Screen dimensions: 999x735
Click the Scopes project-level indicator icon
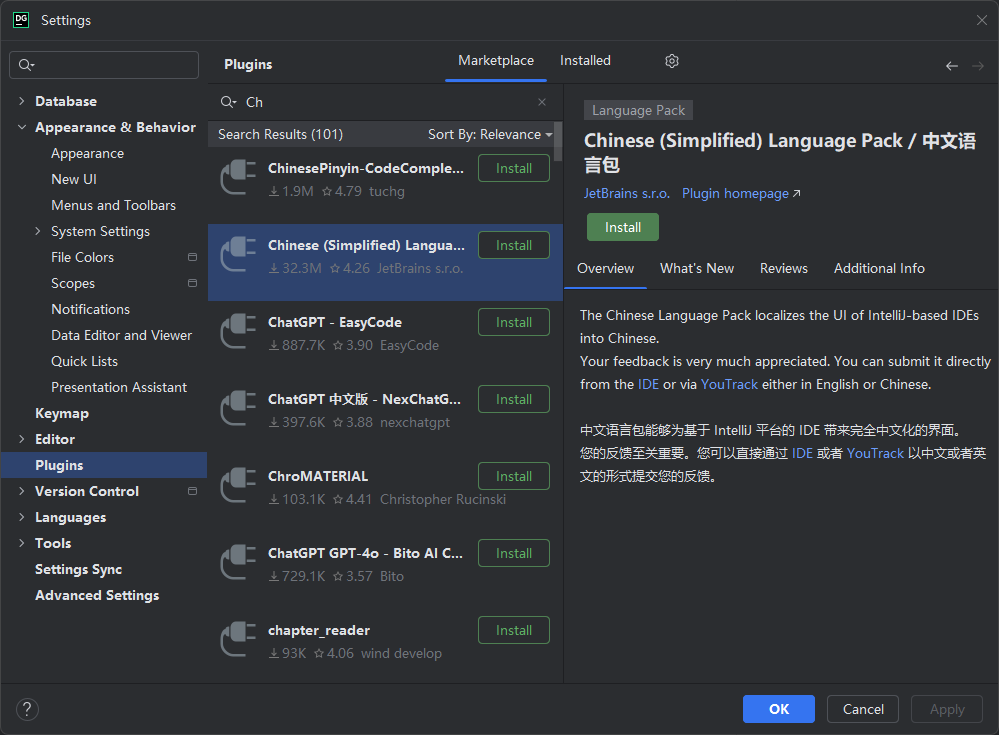click(192, 283)
